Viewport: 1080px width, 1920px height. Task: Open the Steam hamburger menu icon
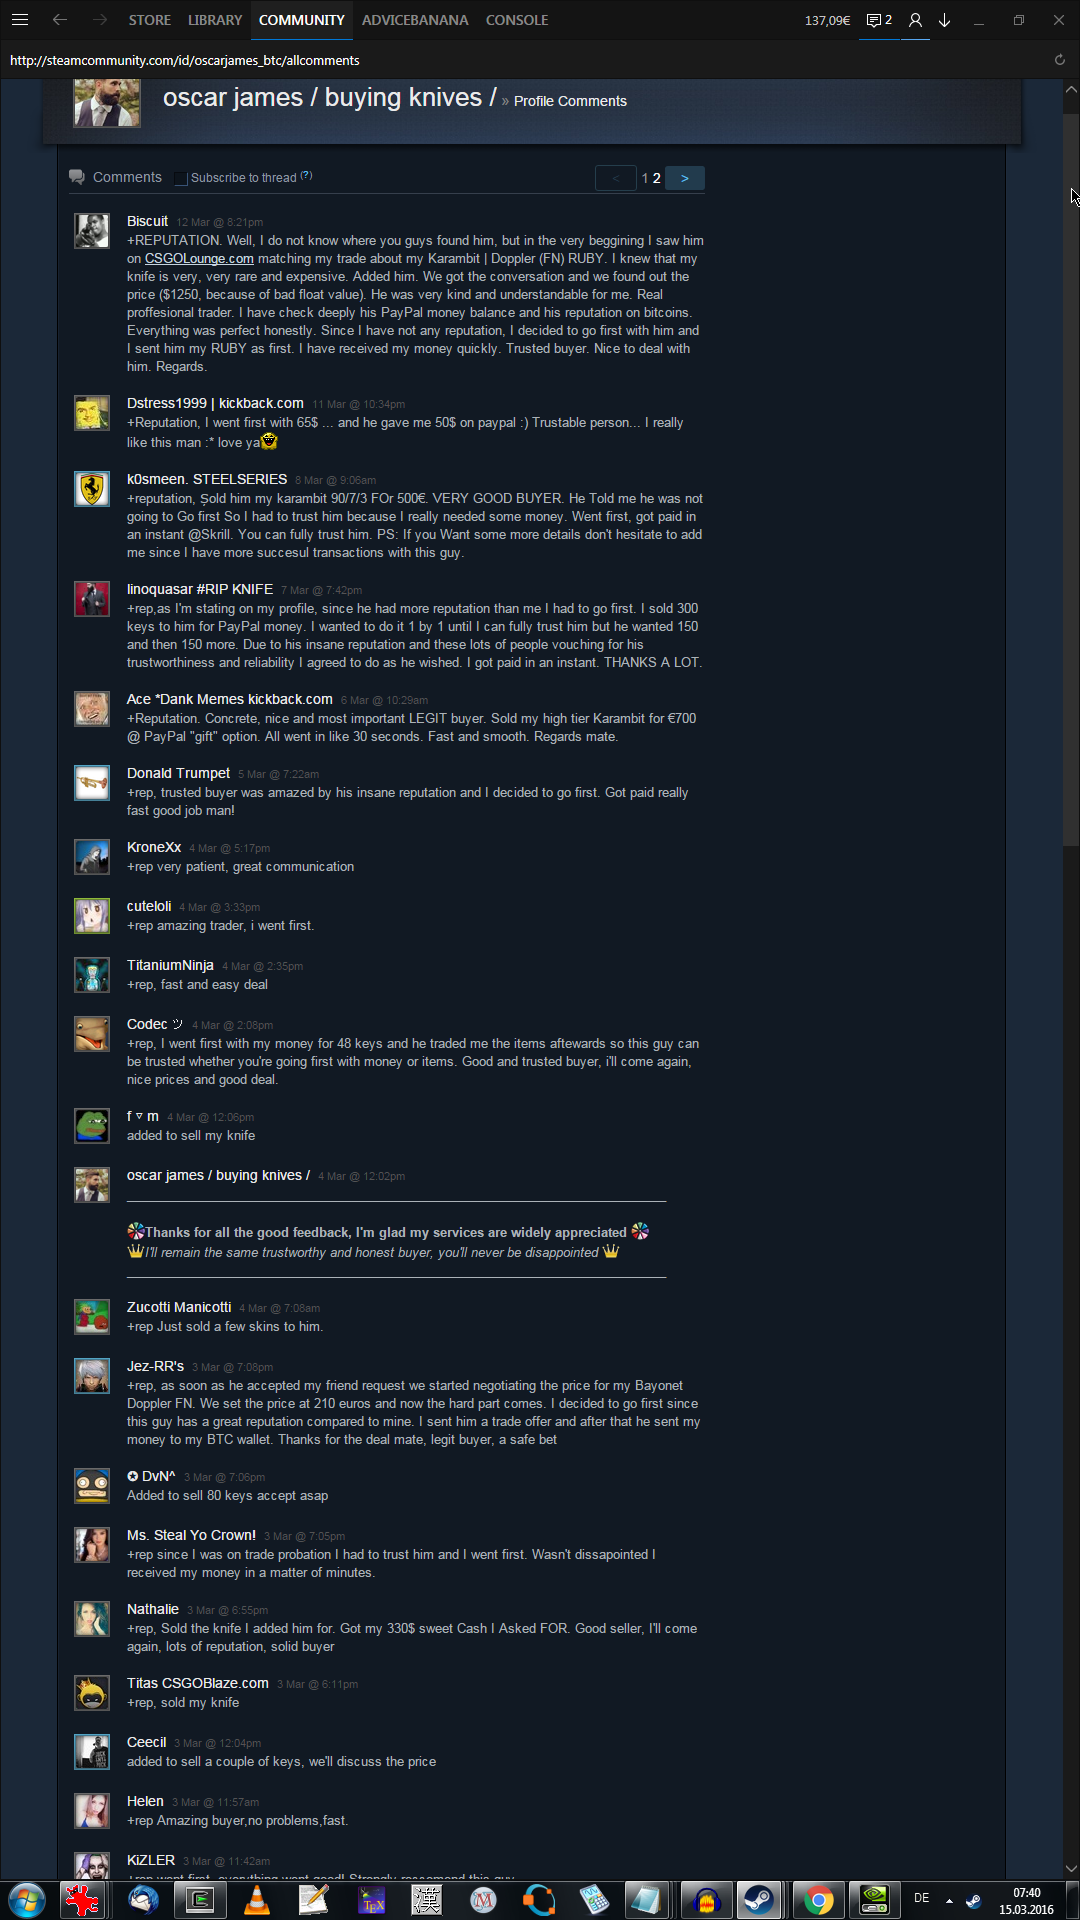point(20,20)
